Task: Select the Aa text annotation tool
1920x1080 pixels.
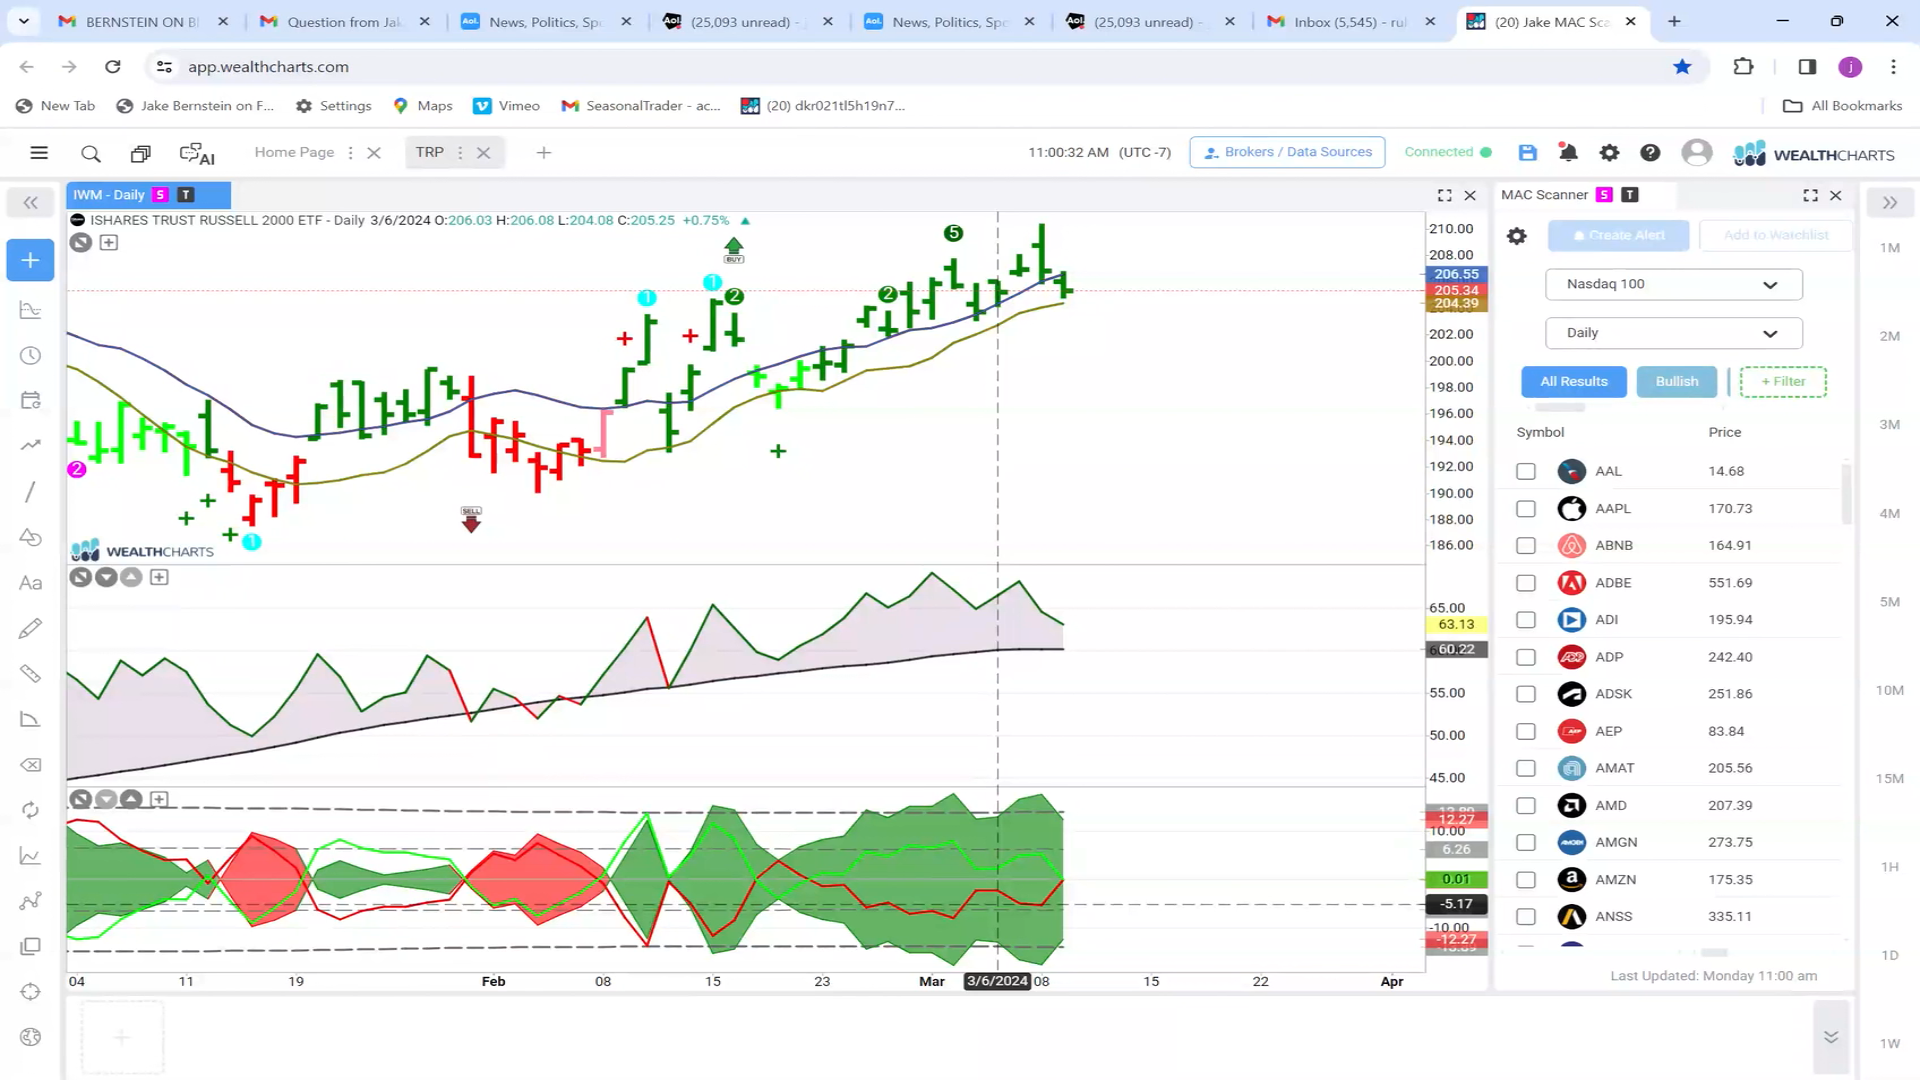Action: [30, 583]
